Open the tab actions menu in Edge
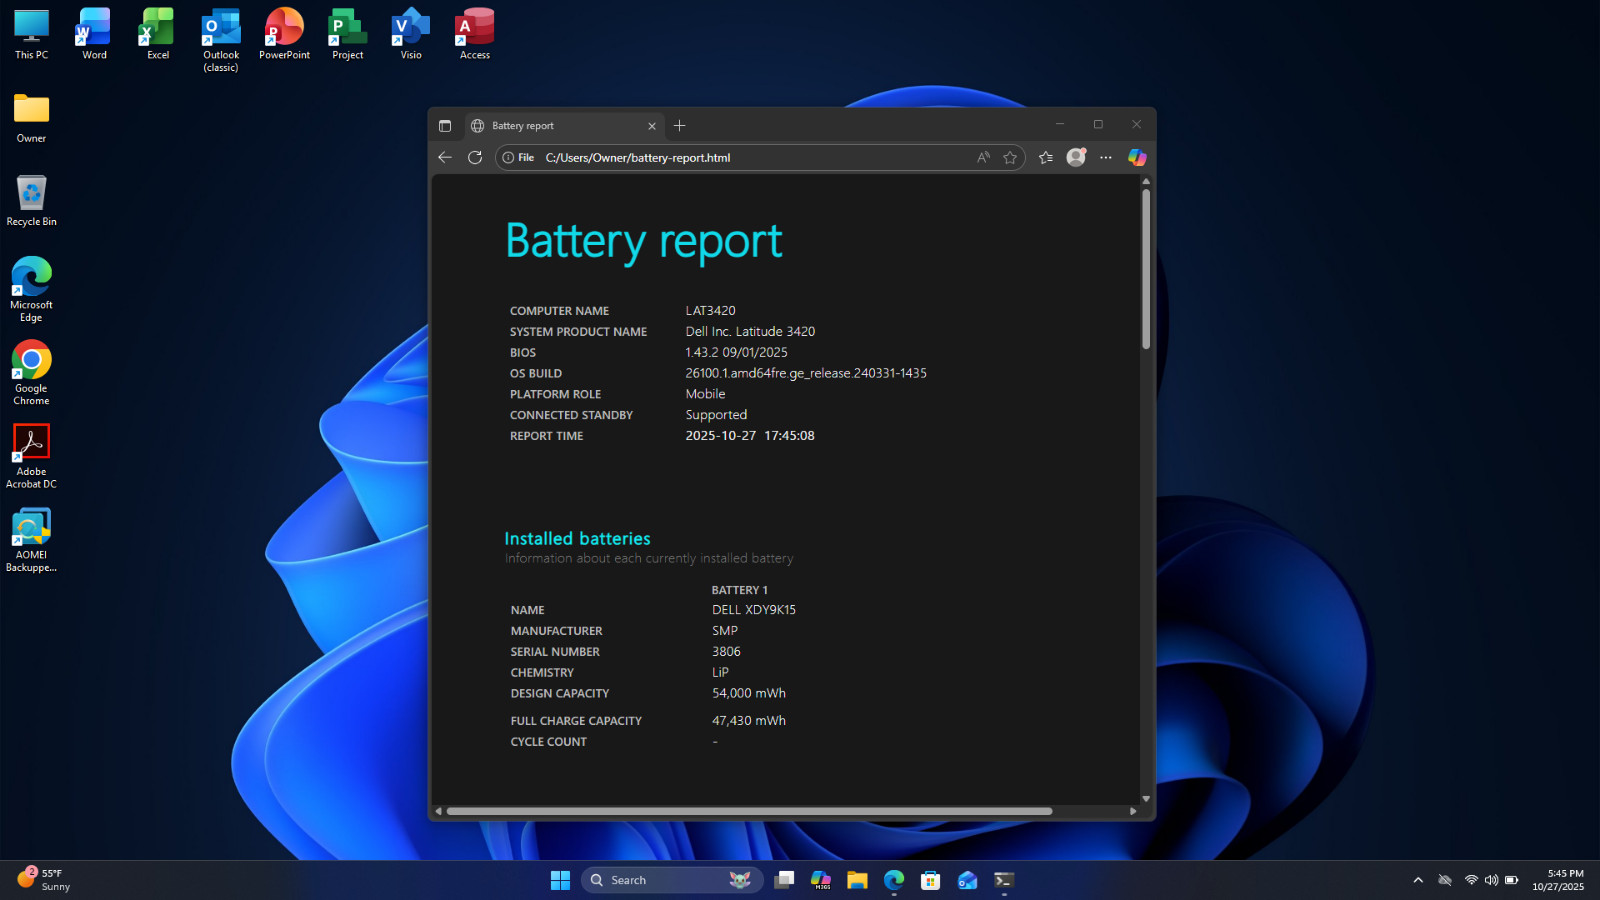Screen dimensions: 1600x900 (x=445, y=126)
